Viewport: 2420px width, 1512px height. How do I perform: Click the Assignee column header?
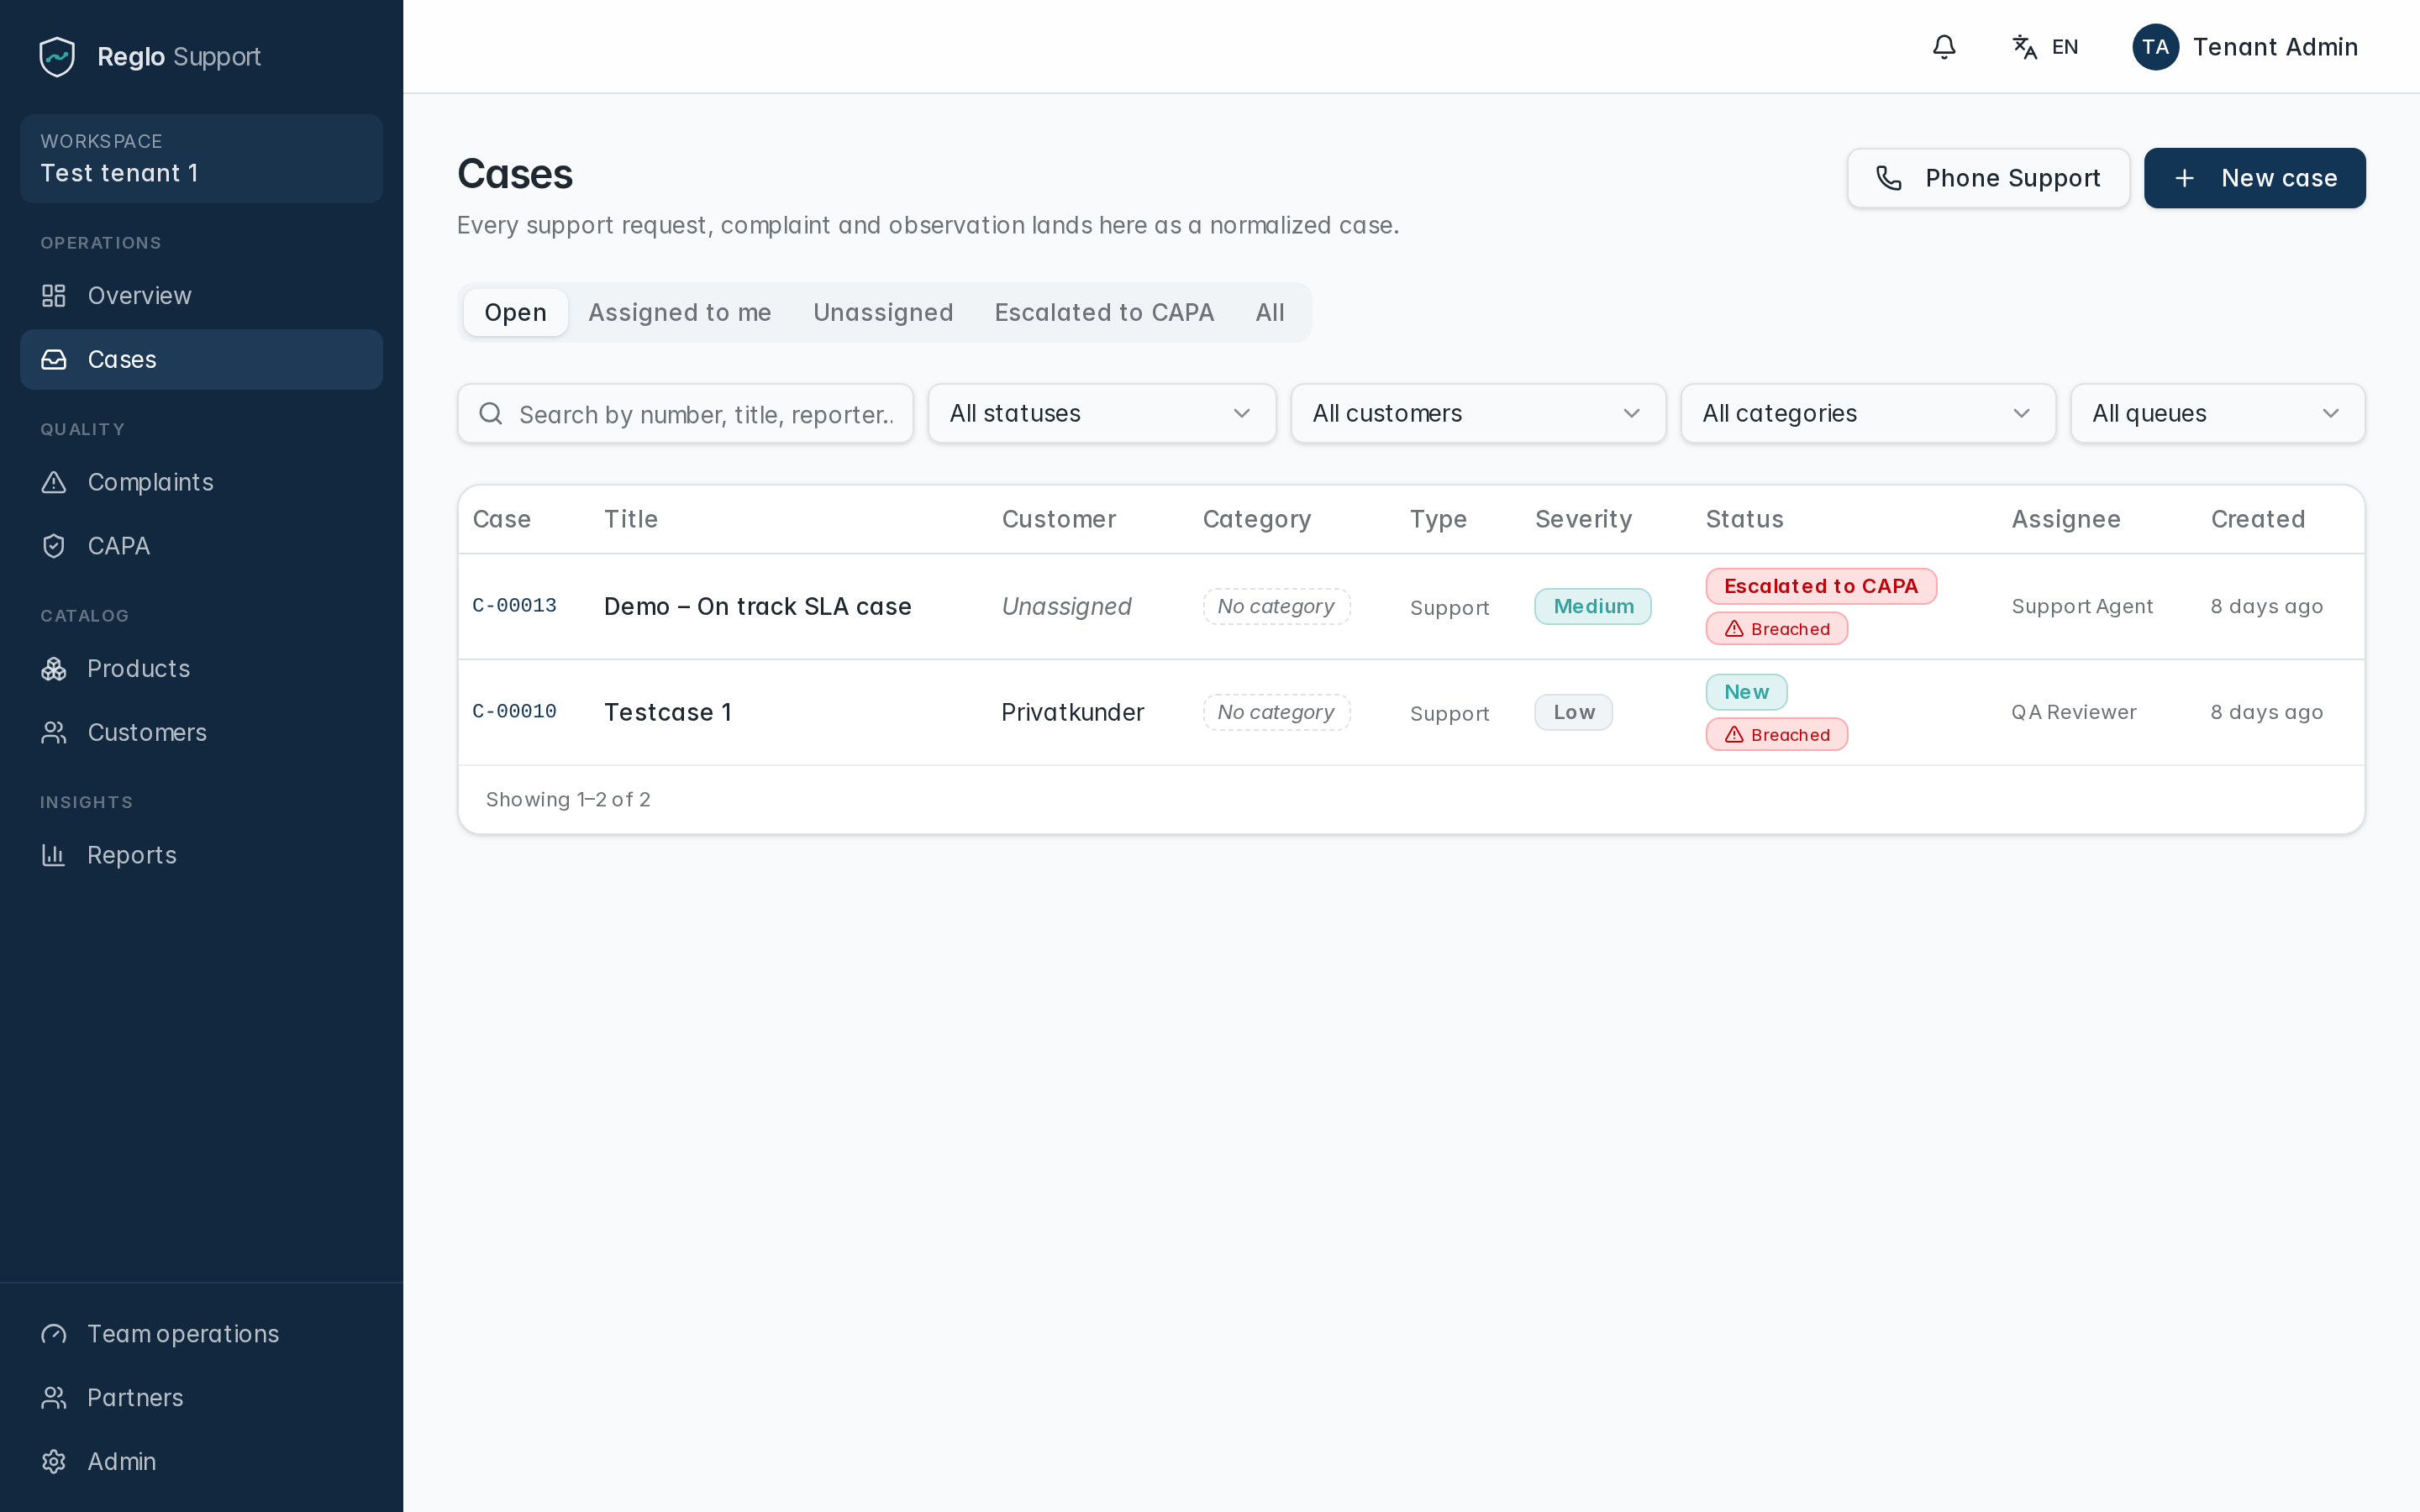(x=2066, y=520)
